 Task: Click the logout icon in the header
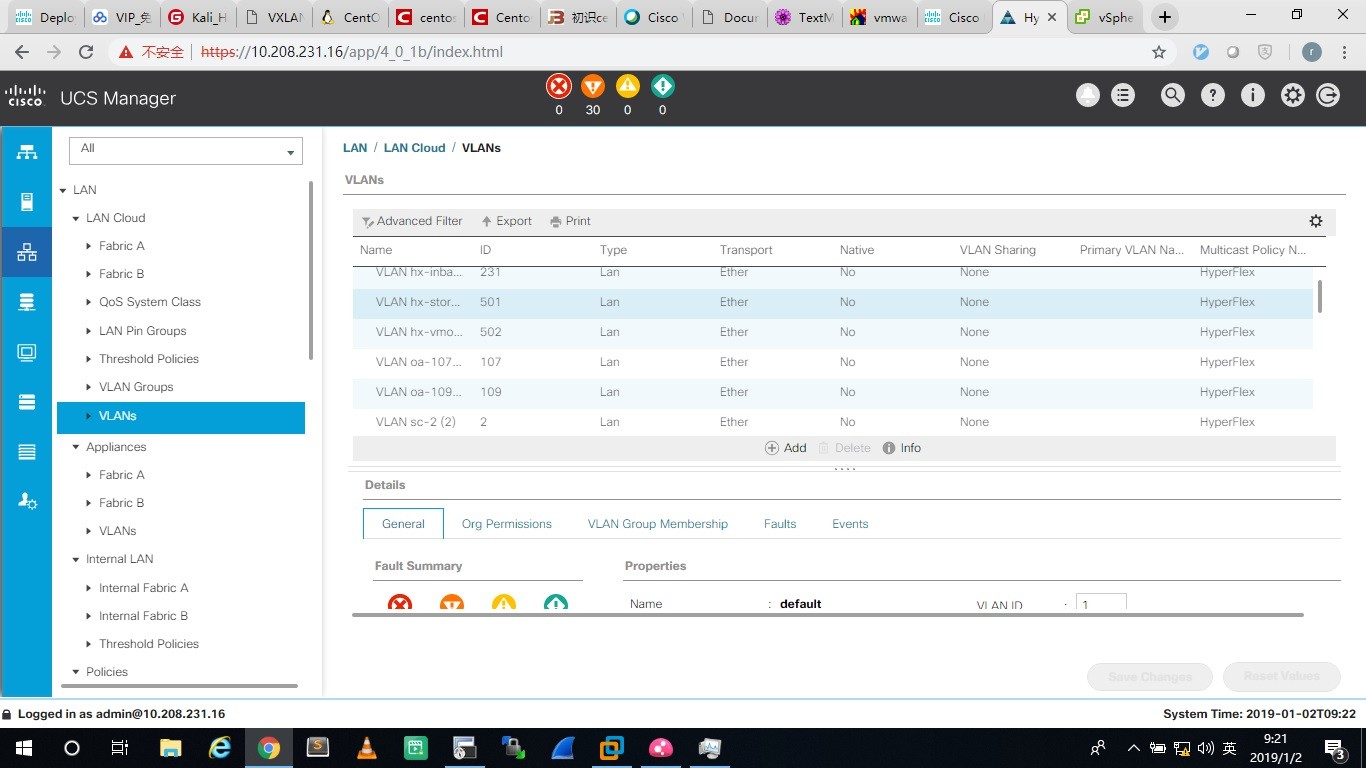tap(1328, 95)
